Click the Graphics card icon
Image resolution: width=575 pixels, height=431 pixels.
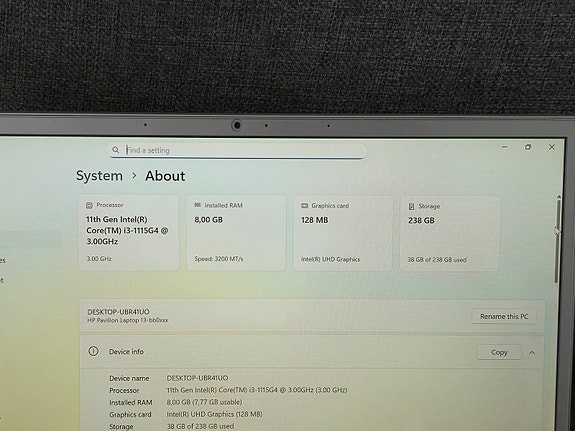click(304, 206)
